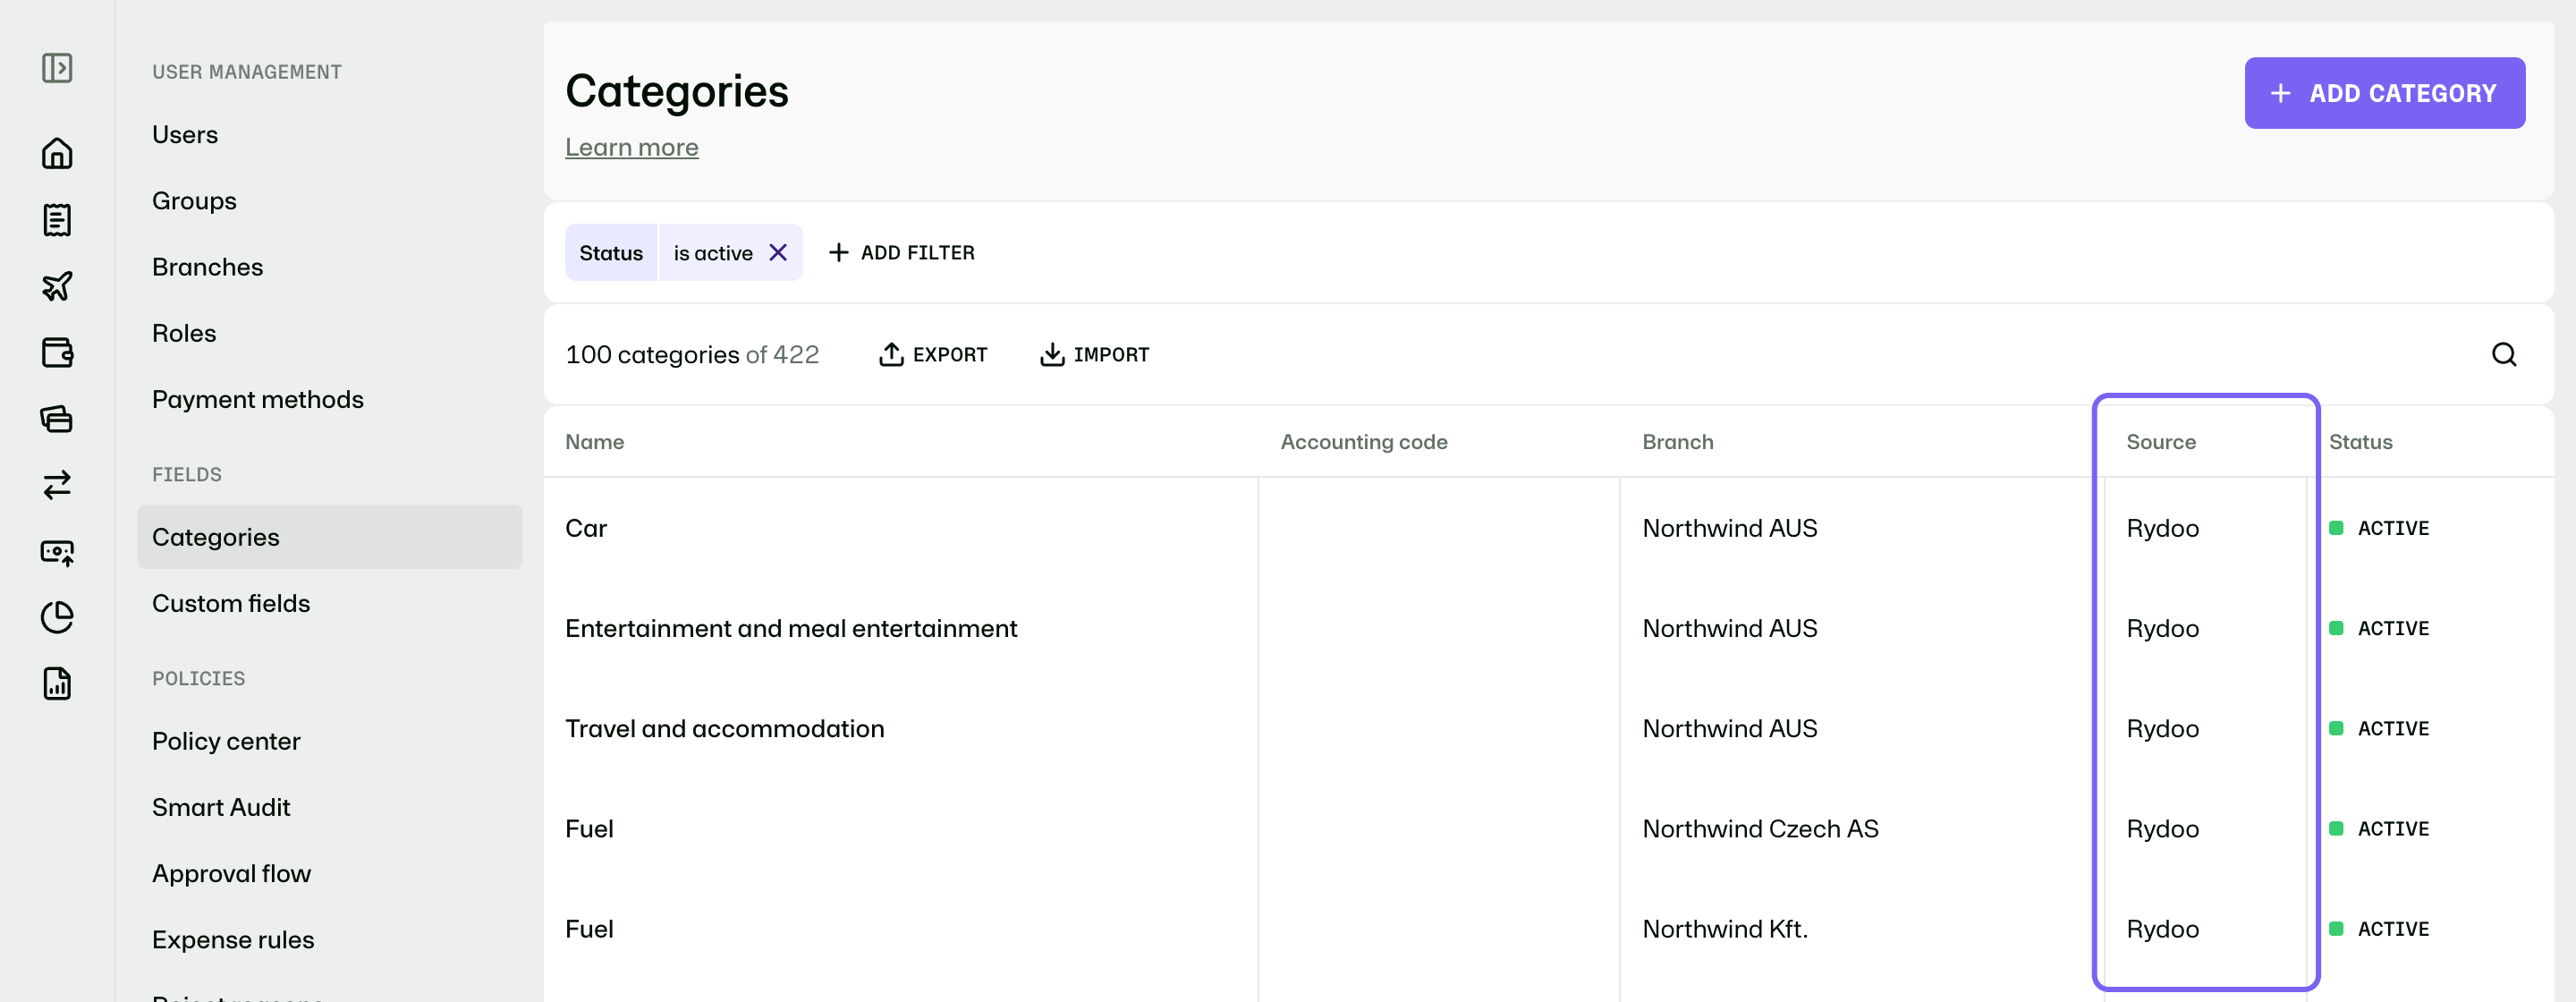Export the categories list

coord(933,354)
